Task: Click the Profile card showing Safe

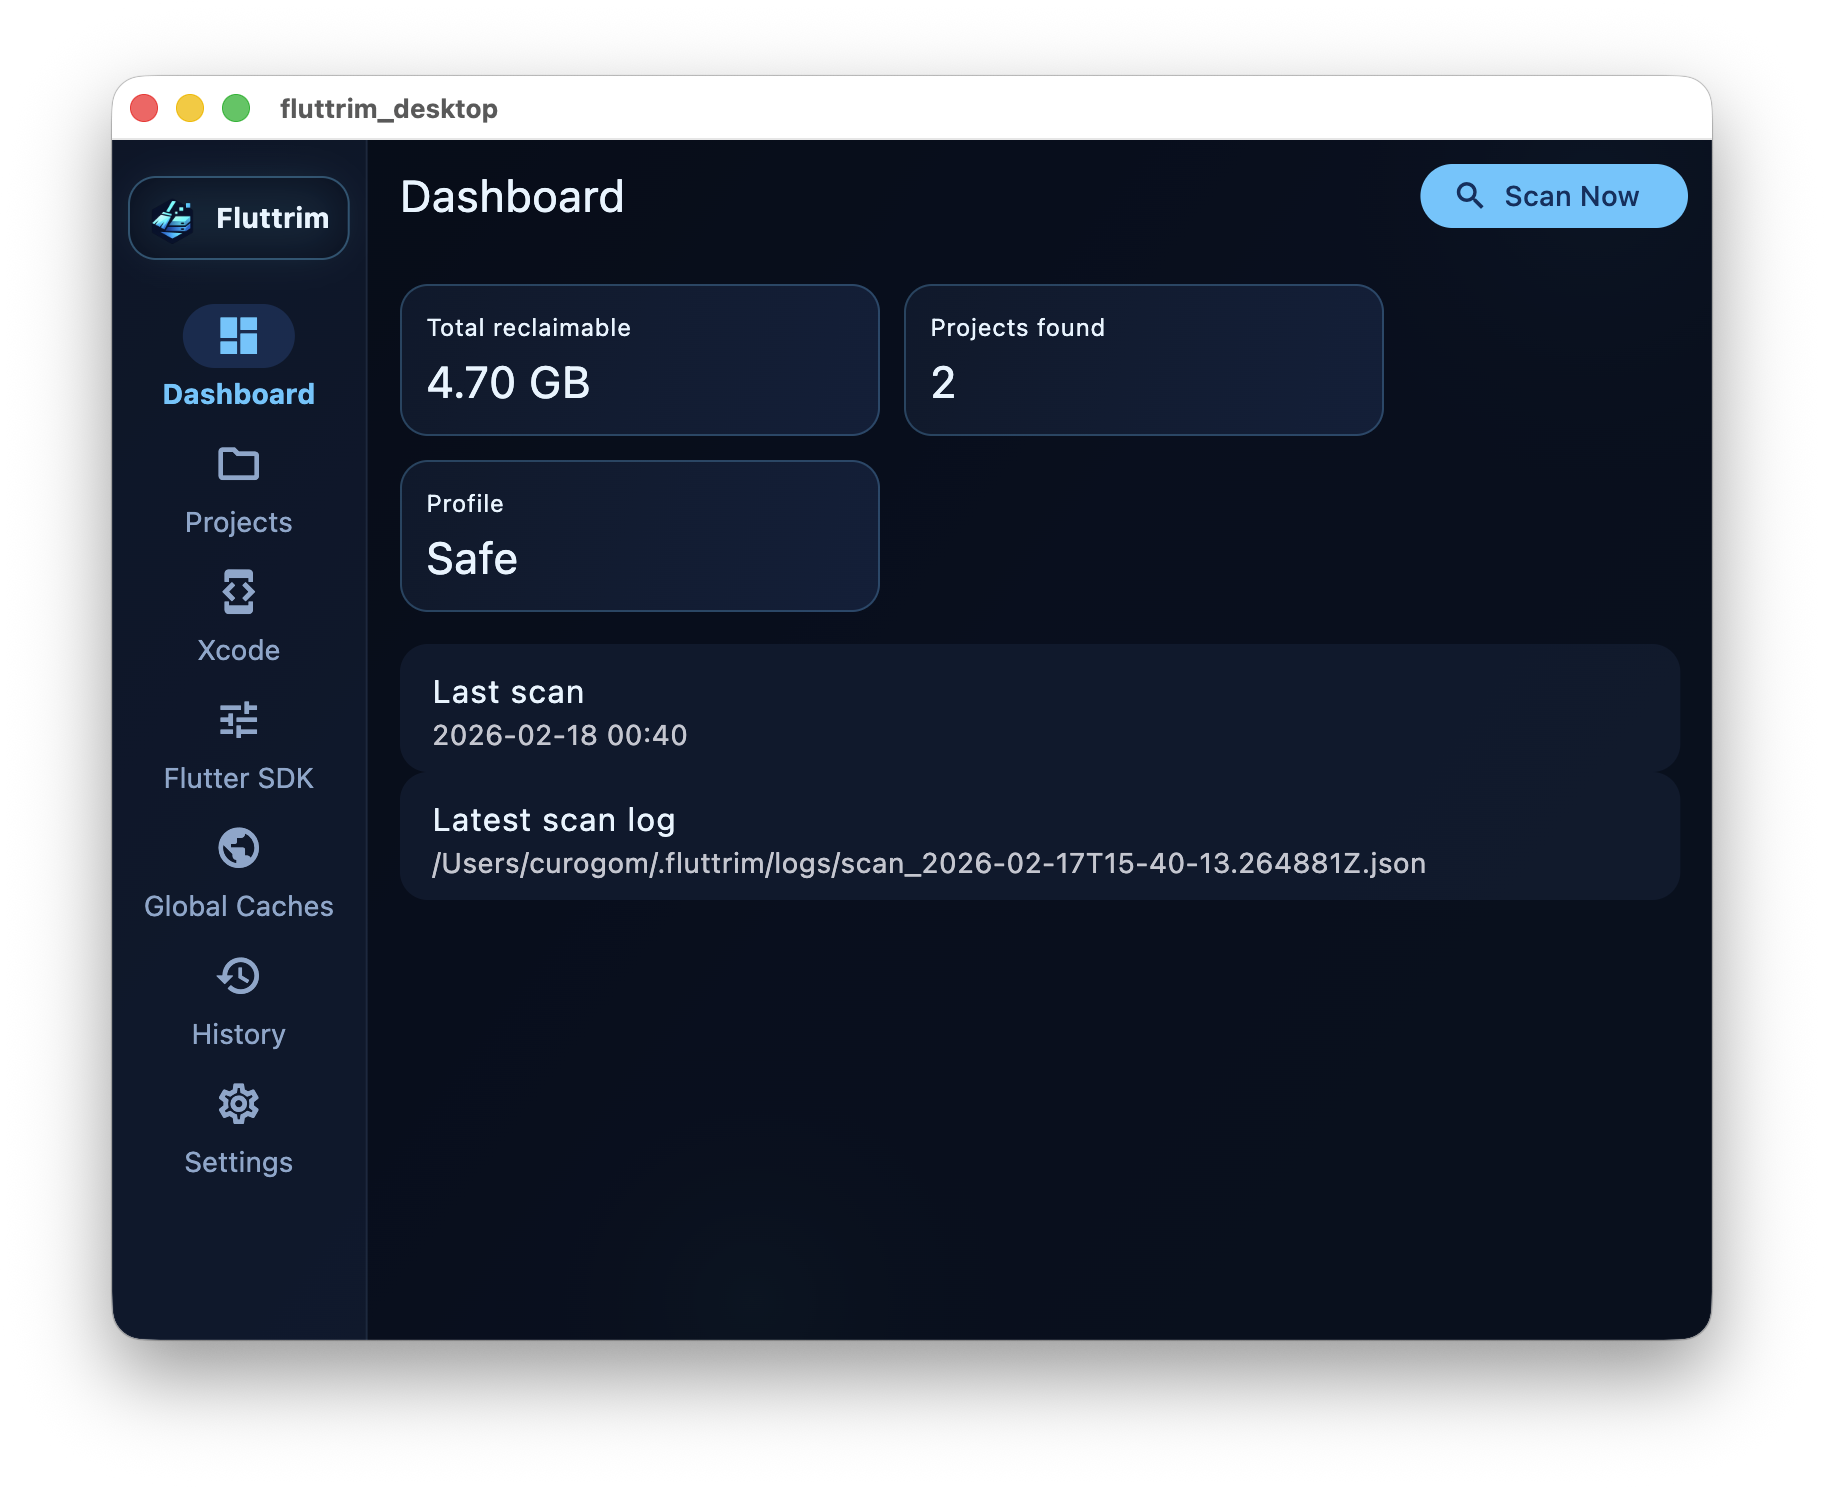Action: click(640, 536)
